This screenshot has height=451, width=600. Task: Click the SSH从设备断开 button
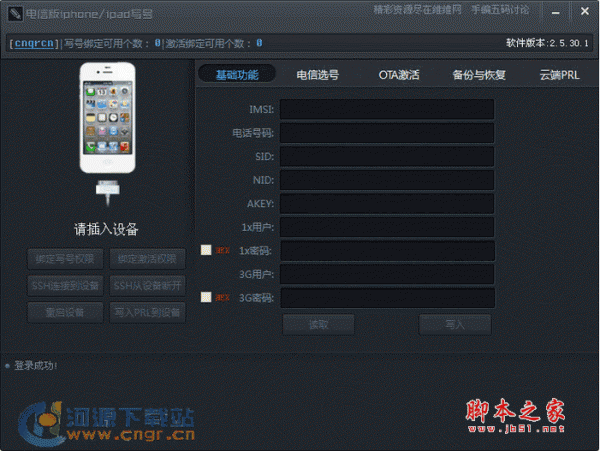(x=147, y=286)
